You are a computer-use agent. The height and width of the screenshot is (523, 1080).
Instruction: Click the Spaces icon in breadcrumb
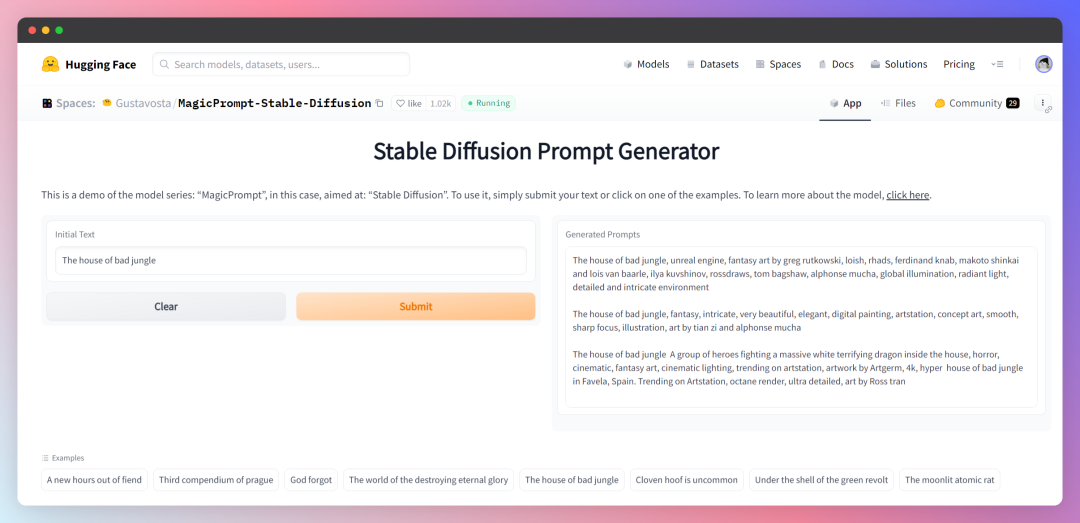(x=47, y=103)
